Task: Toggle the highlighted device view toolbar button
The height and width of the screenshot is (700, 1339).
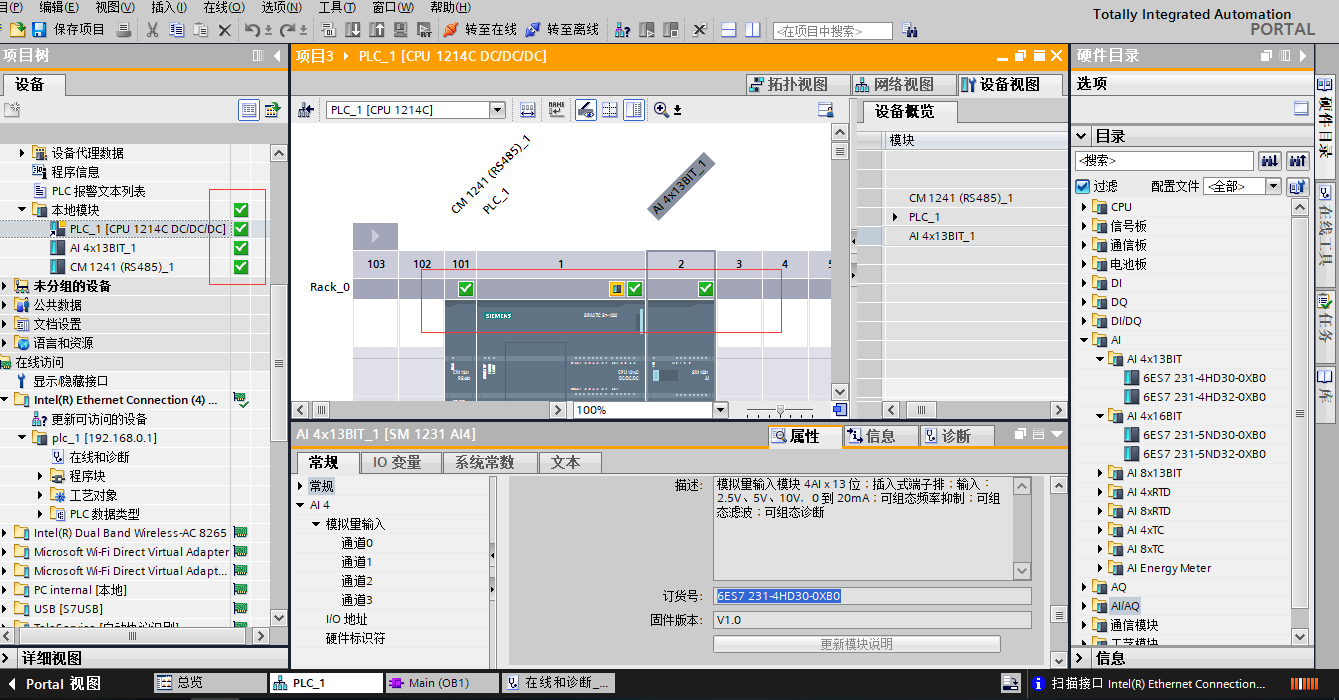Action: click(586, 110)
